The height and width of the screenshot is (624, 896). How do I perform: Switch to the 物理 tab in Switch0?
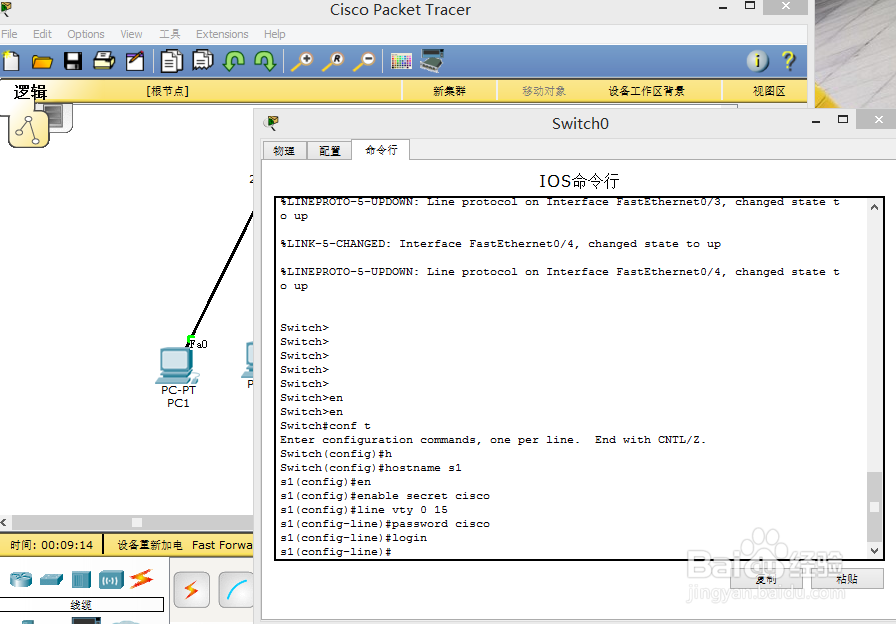tap(284, 150)
